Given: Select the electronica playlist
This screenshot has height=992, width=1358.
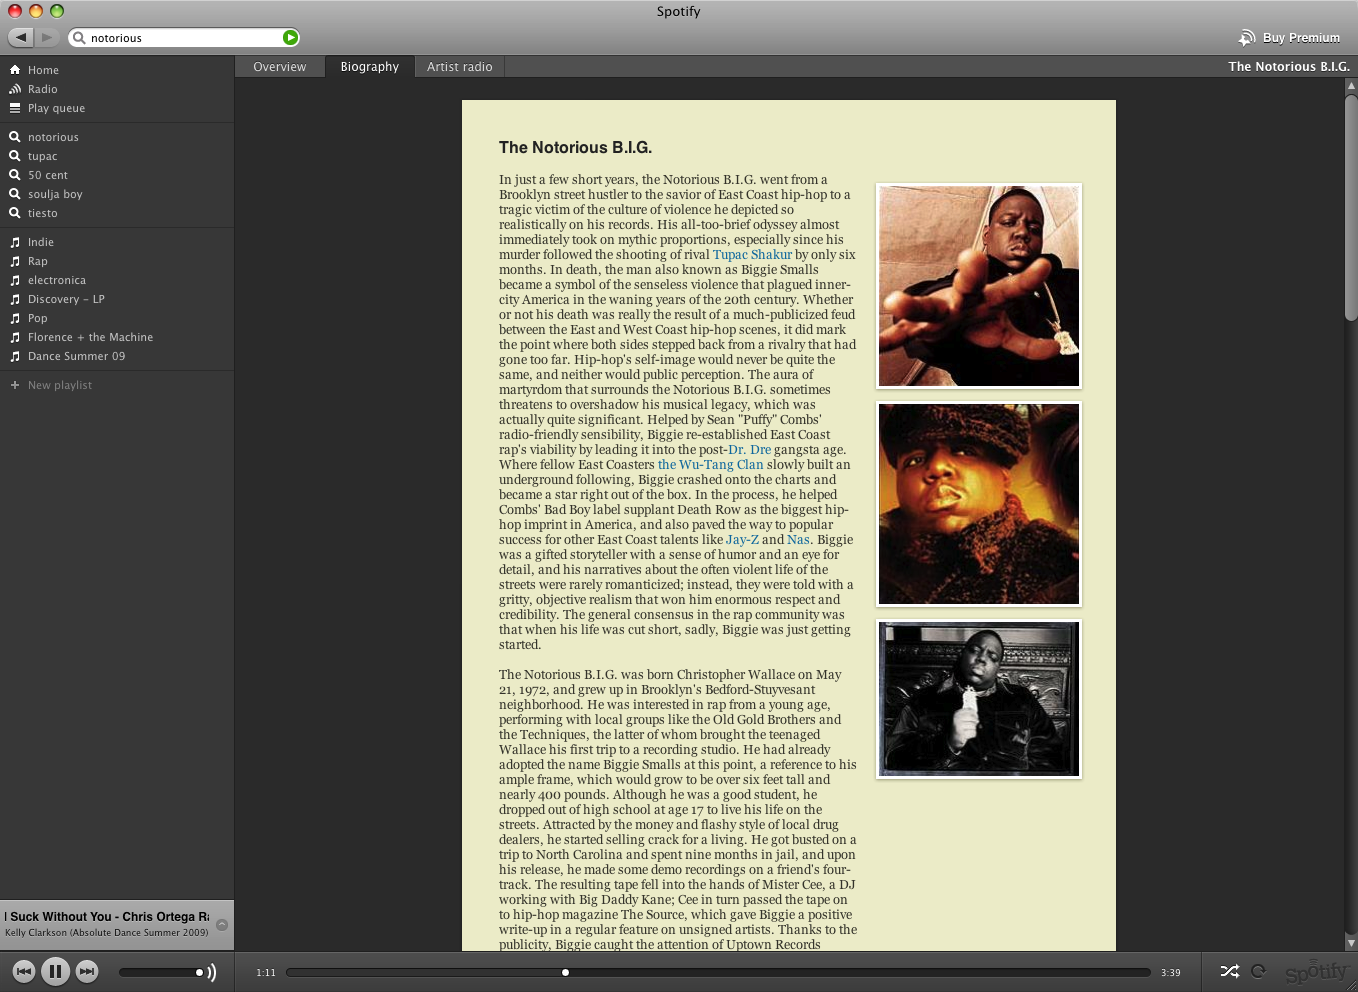Looking at the screenshot, I should point(117,280).
